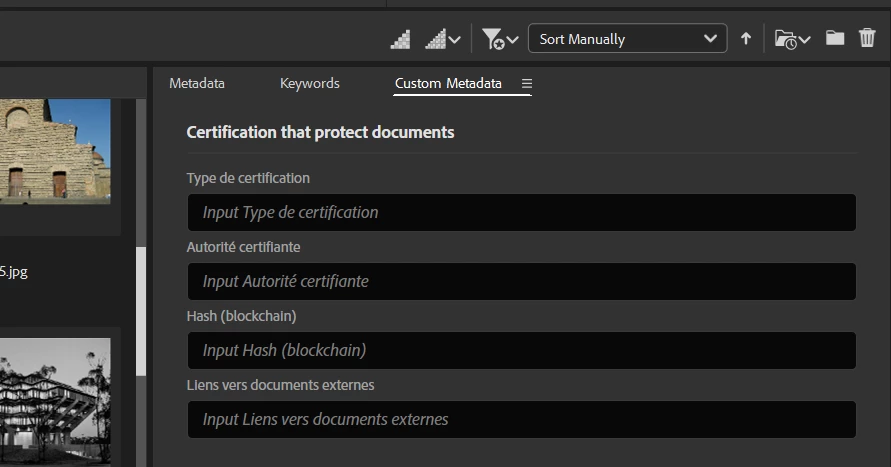Select the stone church facade thumbnail
The height and width of the screenshot is (467, 891).
coord(55,150)
